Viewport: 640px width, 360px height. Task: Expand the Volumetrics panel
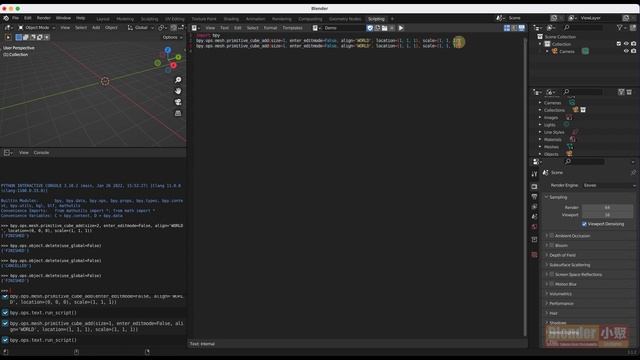click(x=560, y=294)
